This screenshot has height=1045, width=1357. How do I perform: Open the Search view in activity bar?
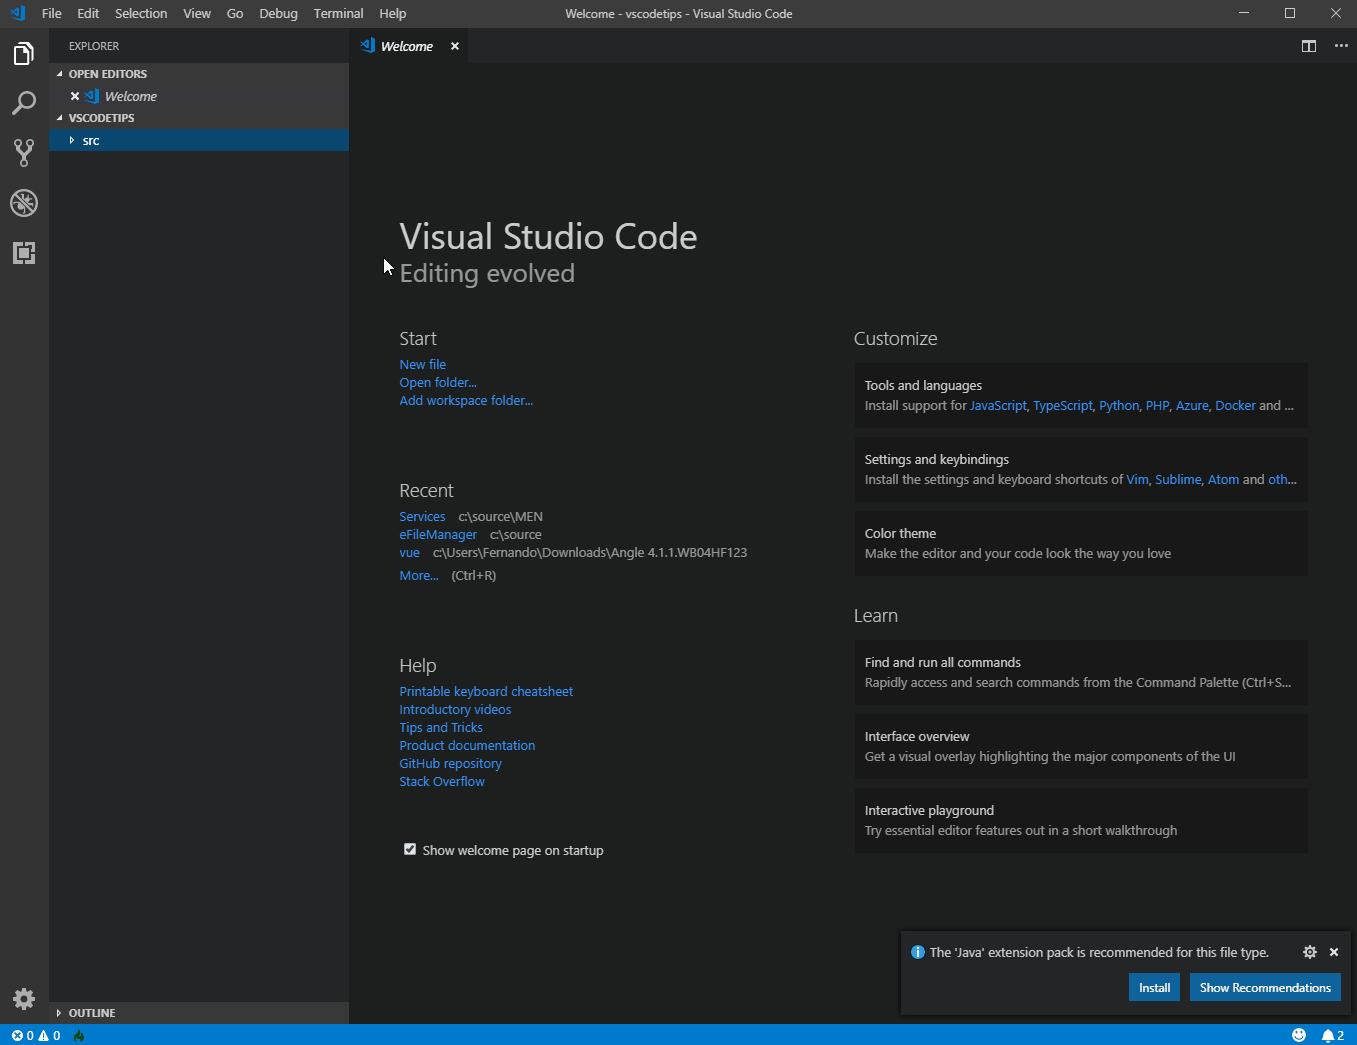pyautogui.click(x=24, y=103)
